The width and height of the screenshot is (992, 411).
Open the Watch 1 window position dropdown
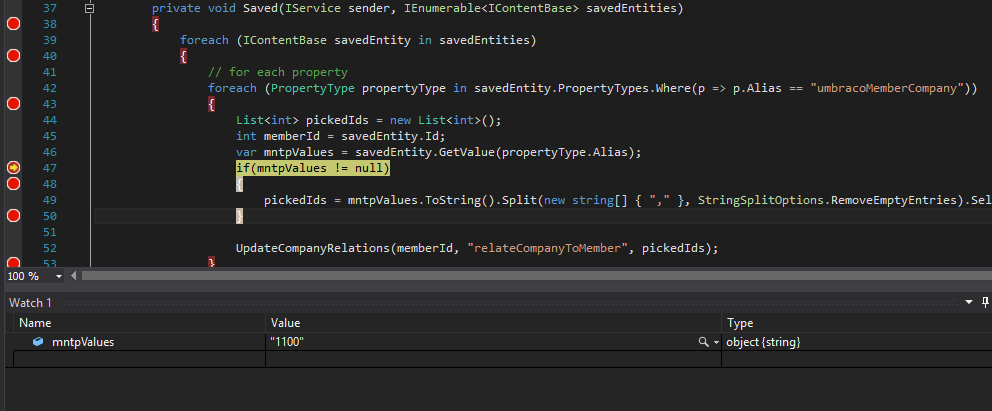969,303
